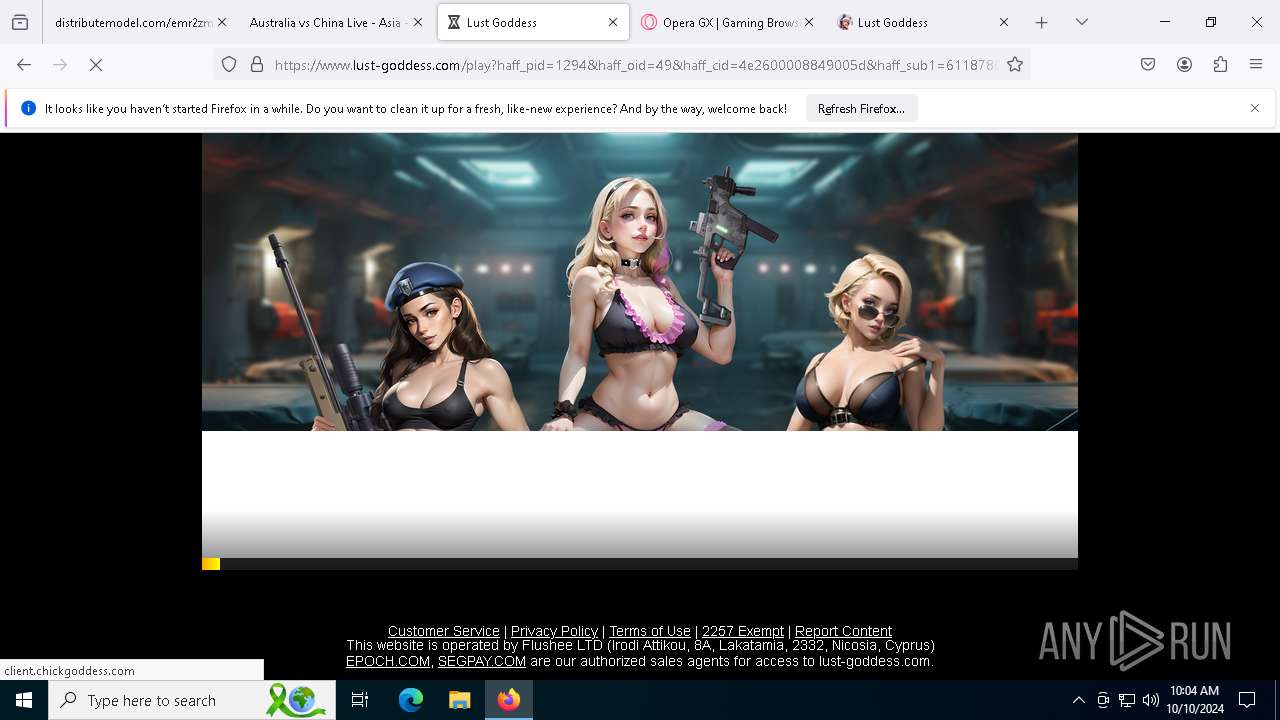Open Firefox account menu

point(1184,64)
